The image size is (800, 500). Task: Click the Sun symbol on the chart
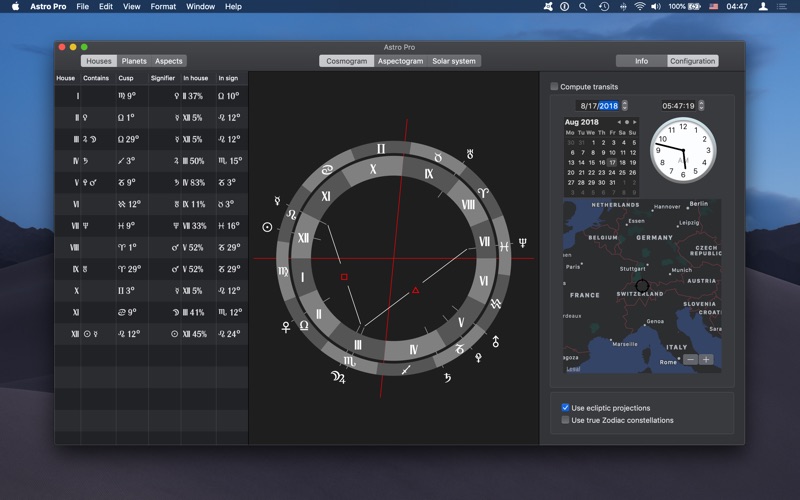[267, 227]
